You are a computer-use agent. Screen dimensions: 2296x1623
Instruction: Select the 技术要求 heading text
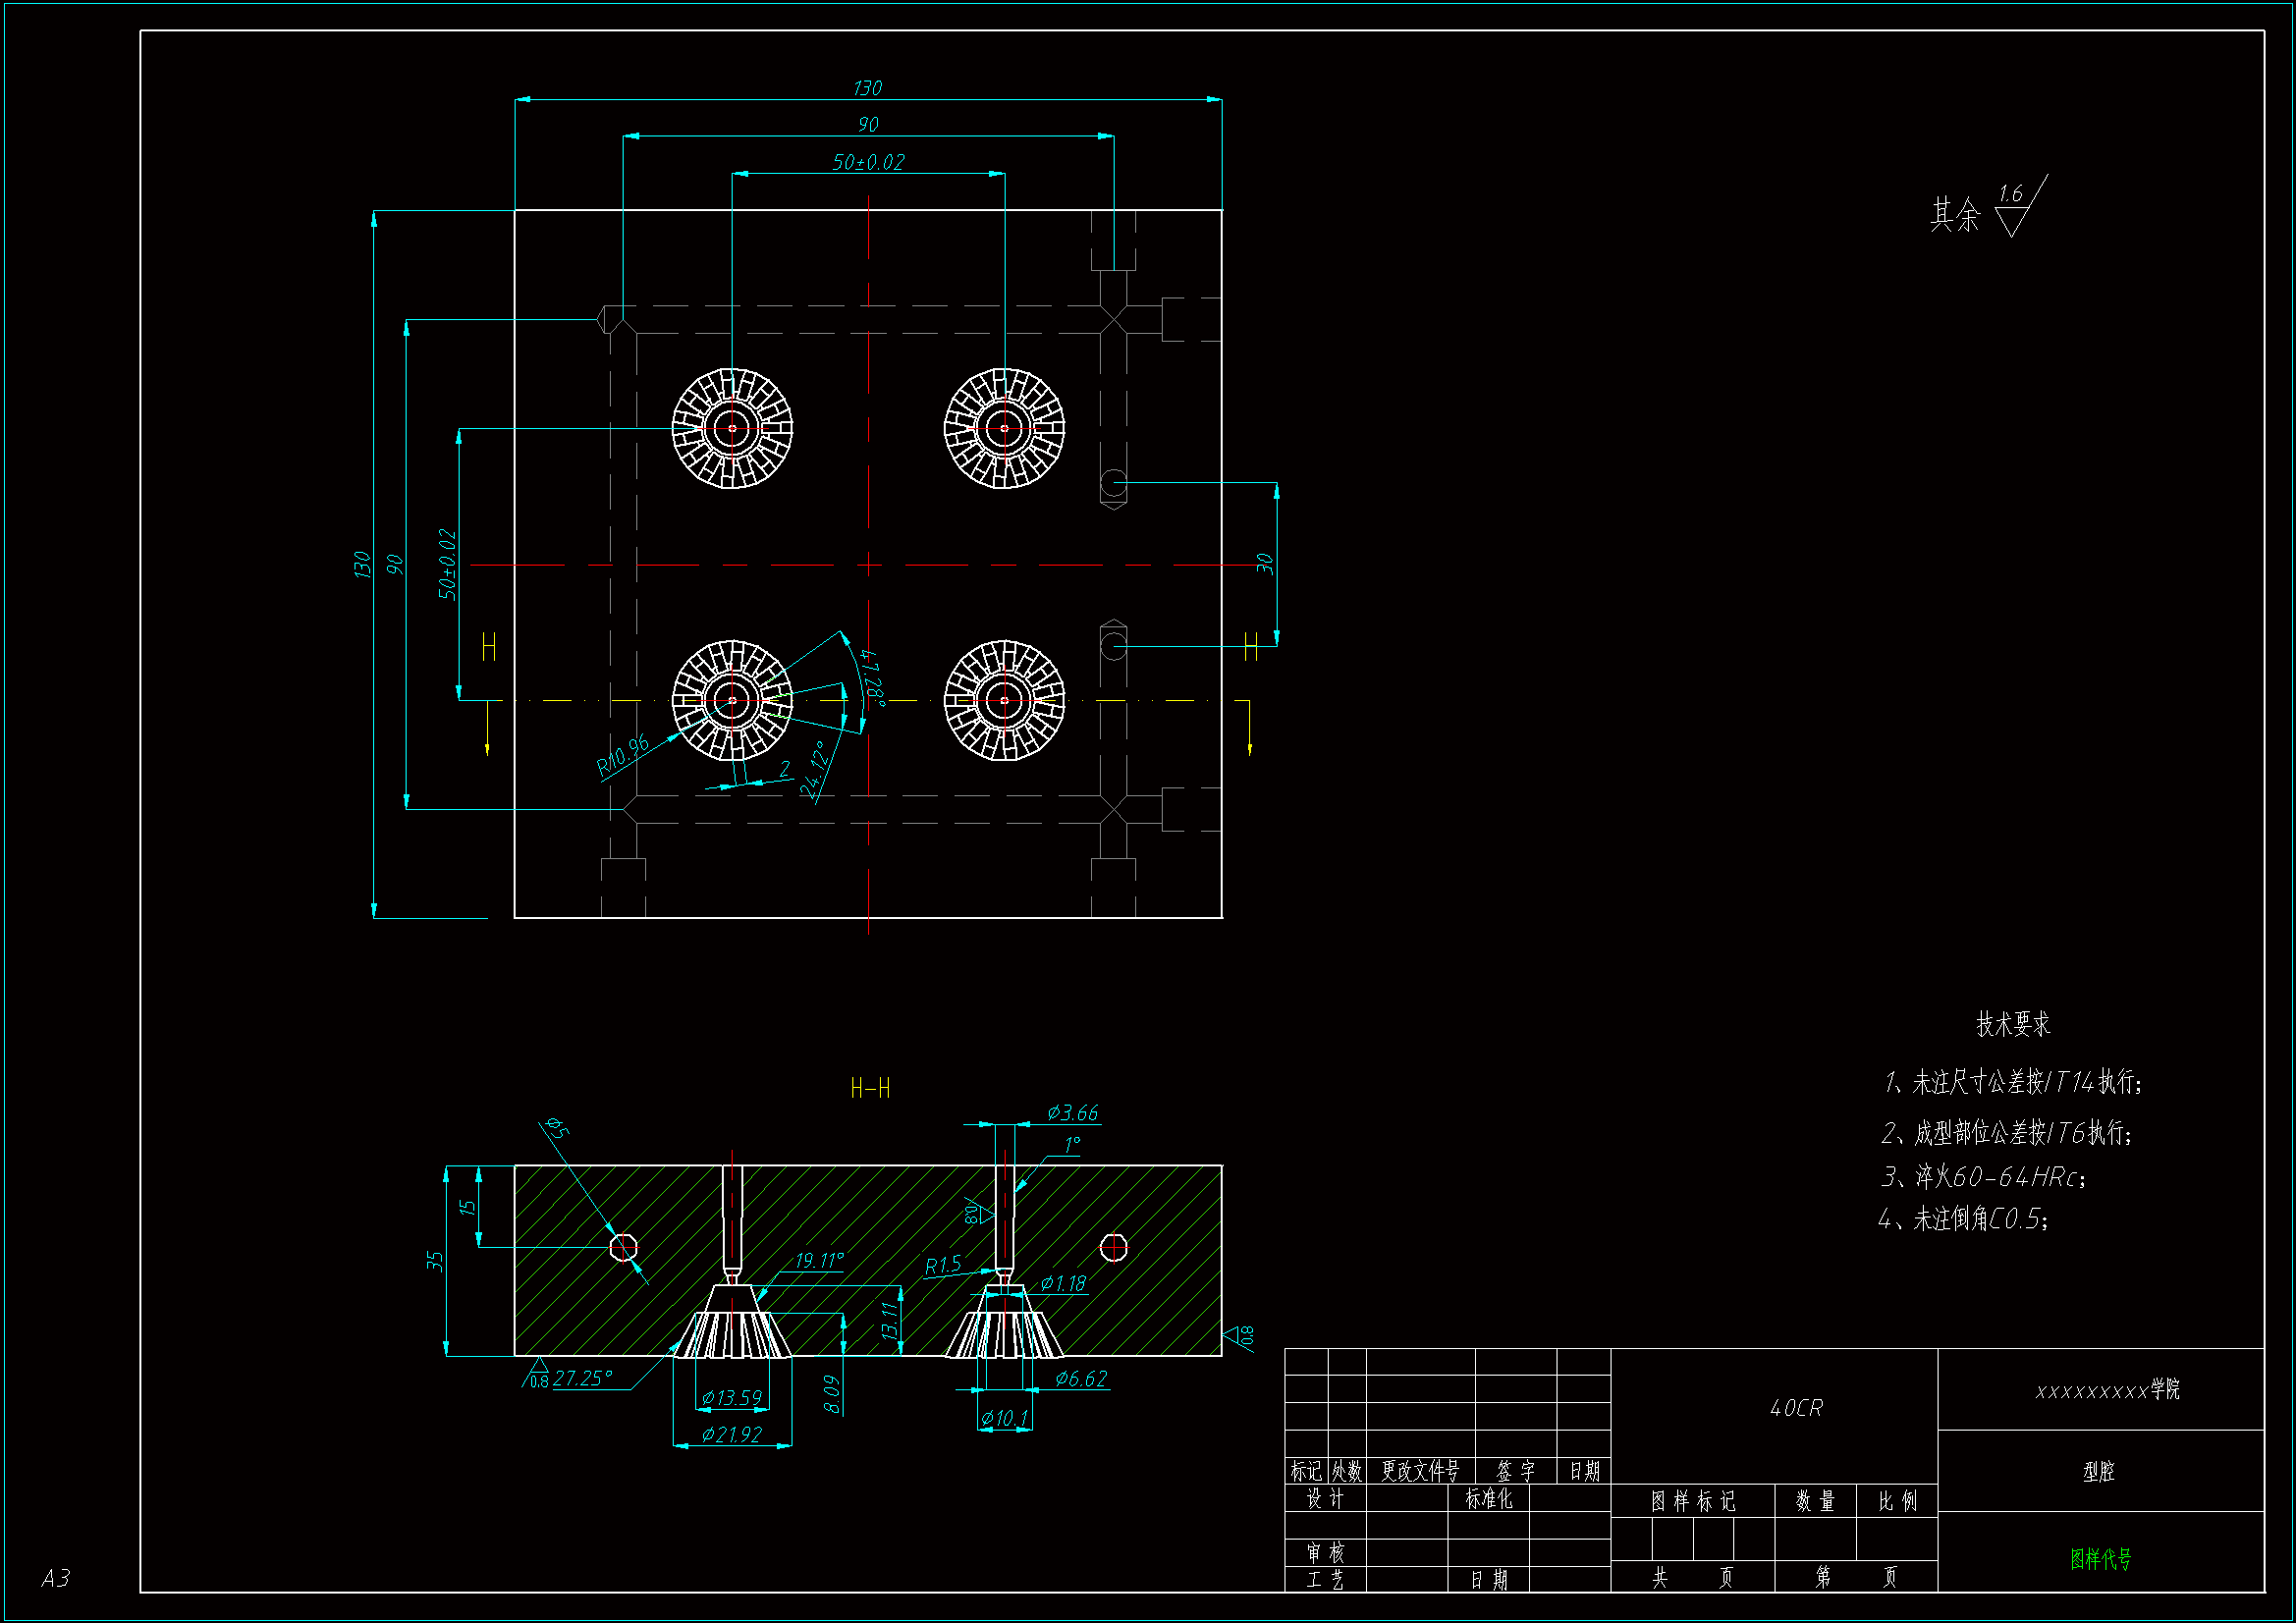pyautogui.click(x=2012, y=1024)
